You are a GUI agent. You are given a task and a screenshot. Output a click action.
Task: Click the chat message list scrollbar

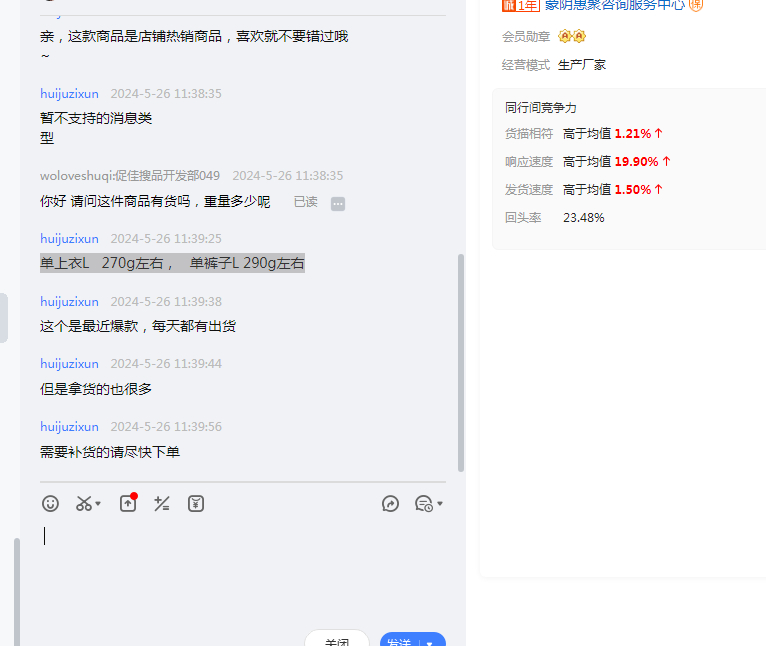click(461, 363)
